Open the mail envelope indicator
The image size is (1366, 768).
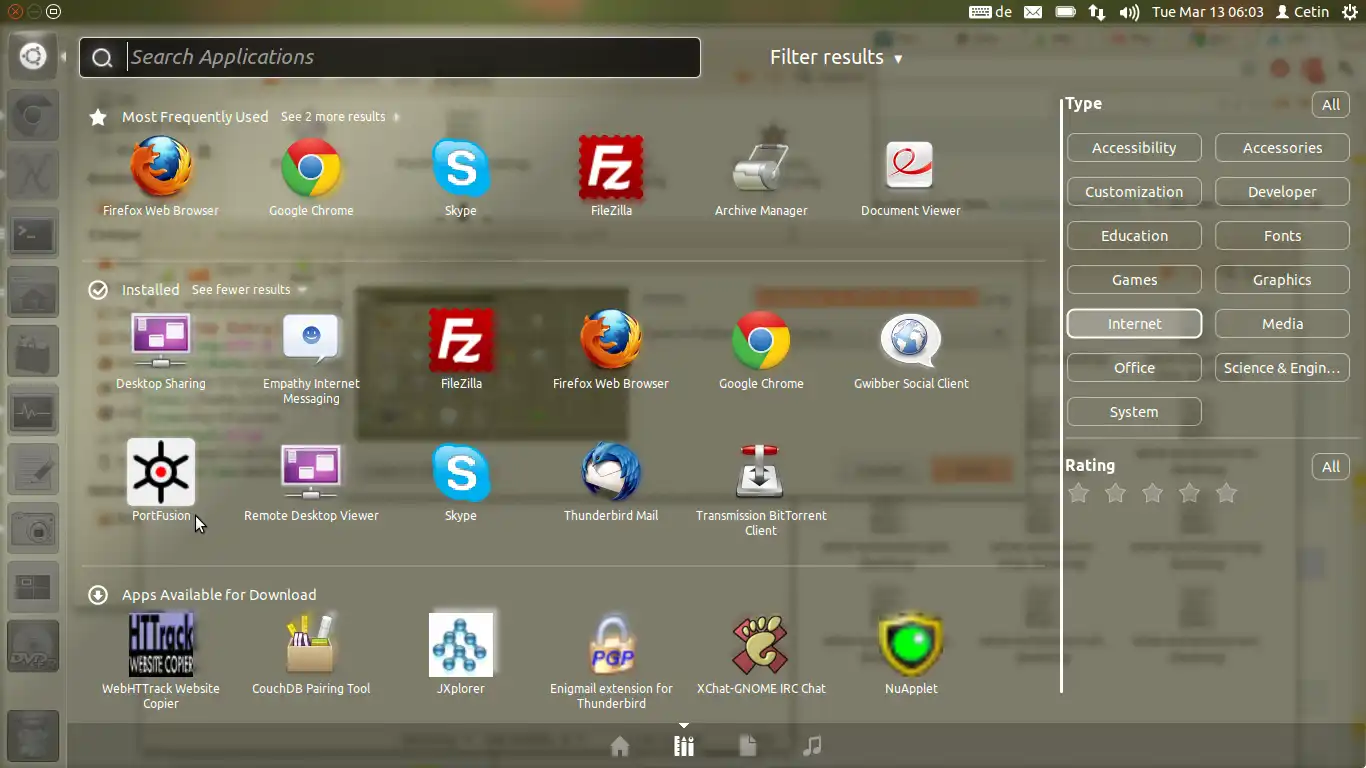[x=1033, y=12]
